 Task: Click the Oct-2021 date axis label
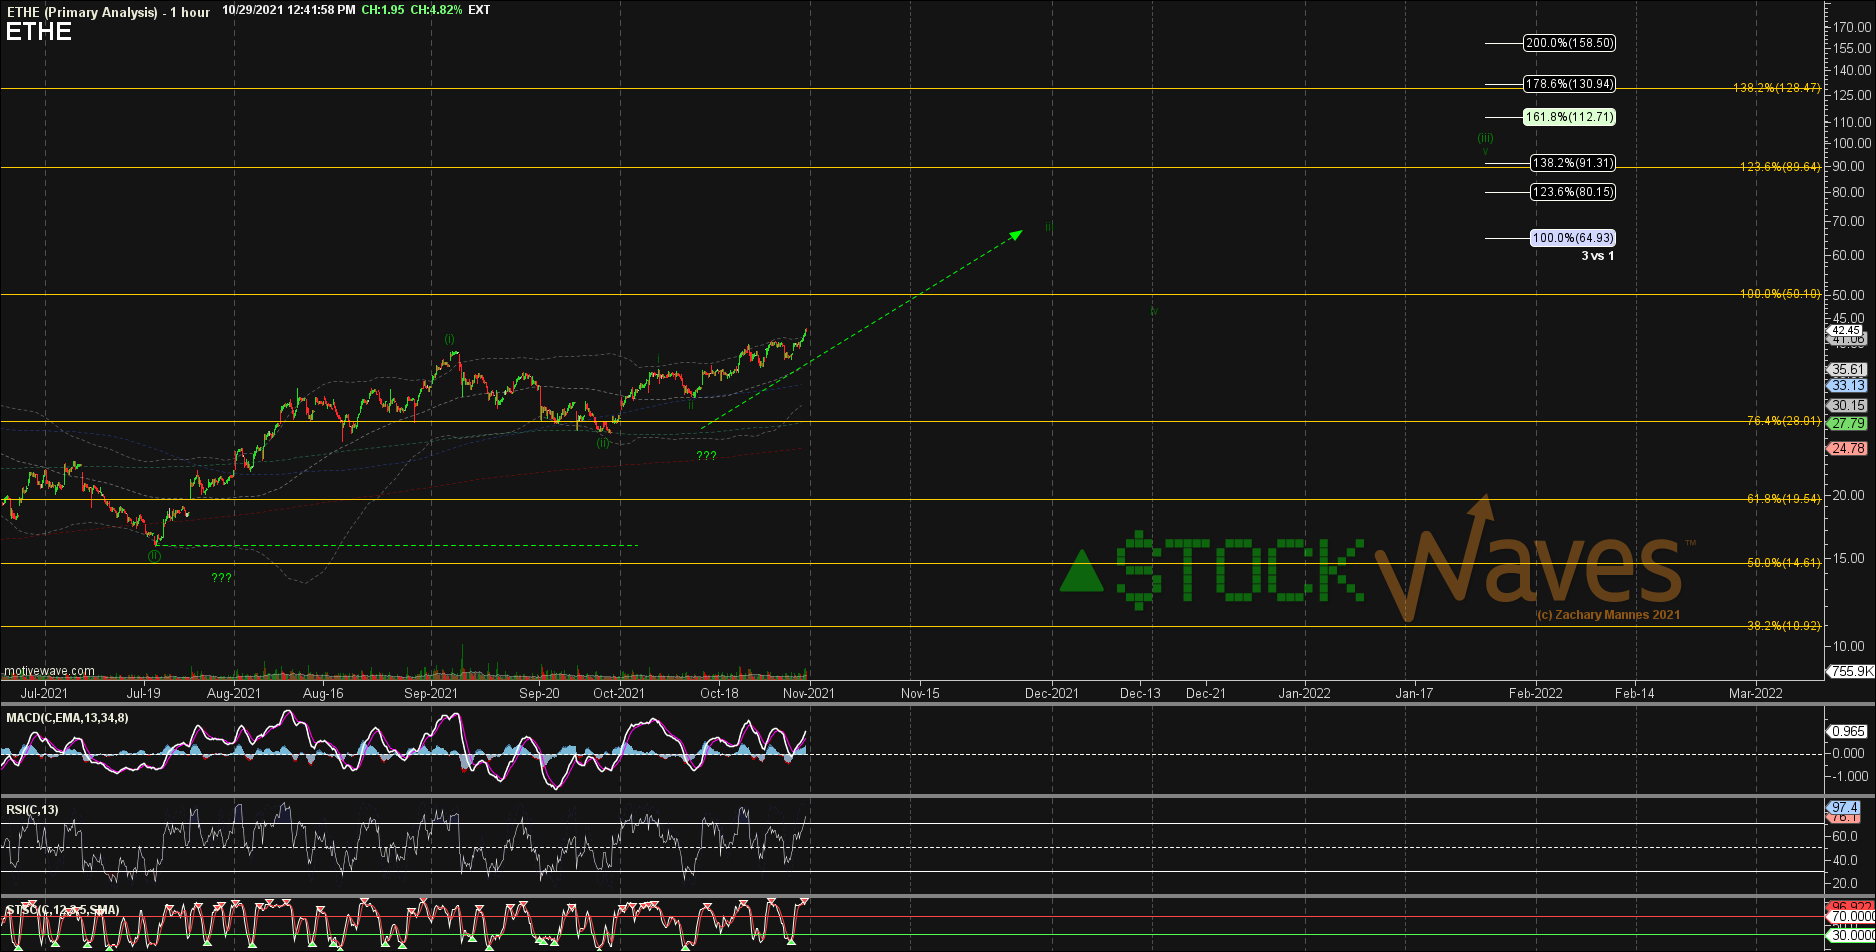(619, 693)
